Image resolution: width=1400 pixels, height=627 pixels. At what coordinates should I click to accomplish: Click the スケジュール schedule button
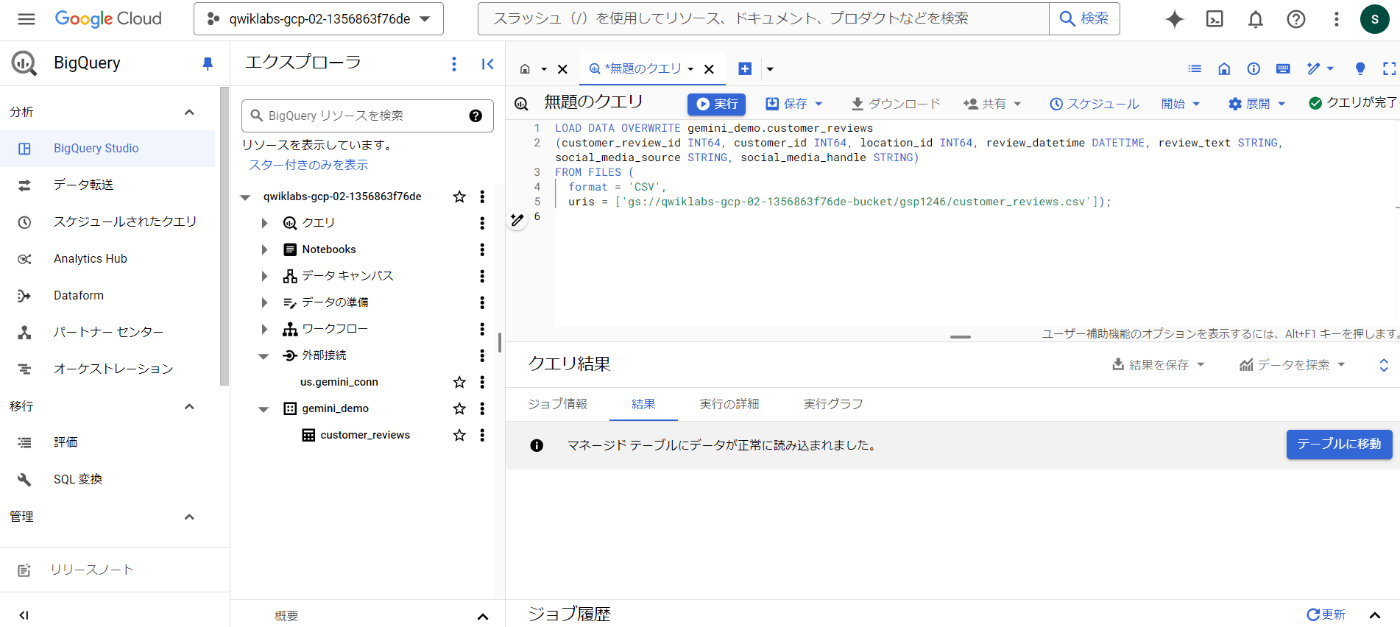(1093, 104)
